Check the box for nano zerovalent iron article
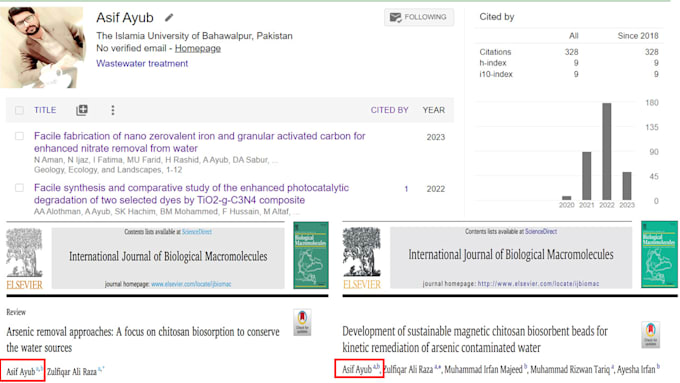680x383 pixels. (x=19, y=136)
